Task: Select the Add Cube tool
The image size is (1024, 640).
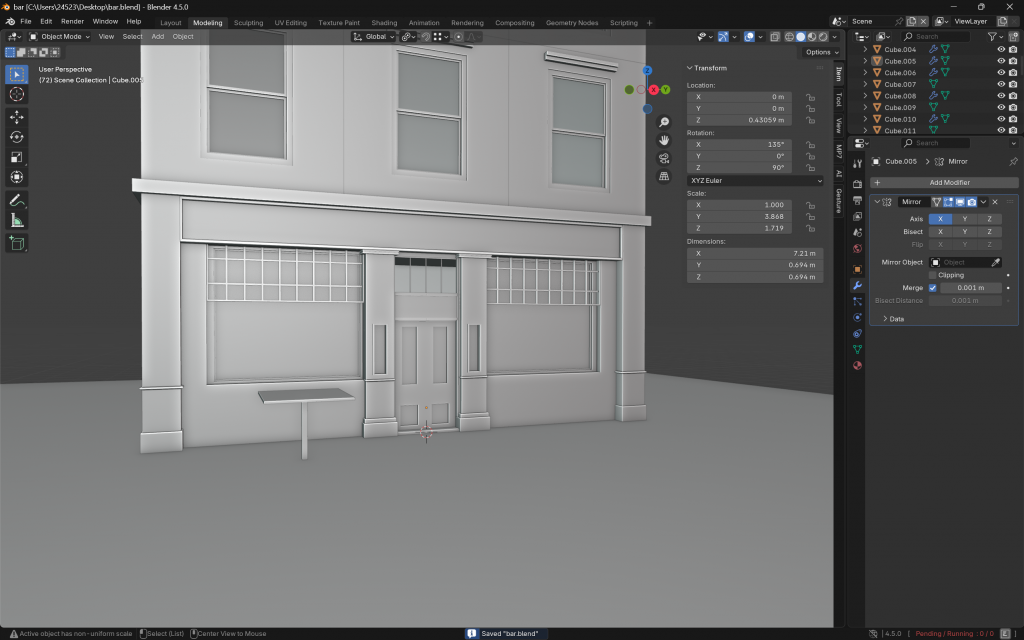Action: (17, 243)
